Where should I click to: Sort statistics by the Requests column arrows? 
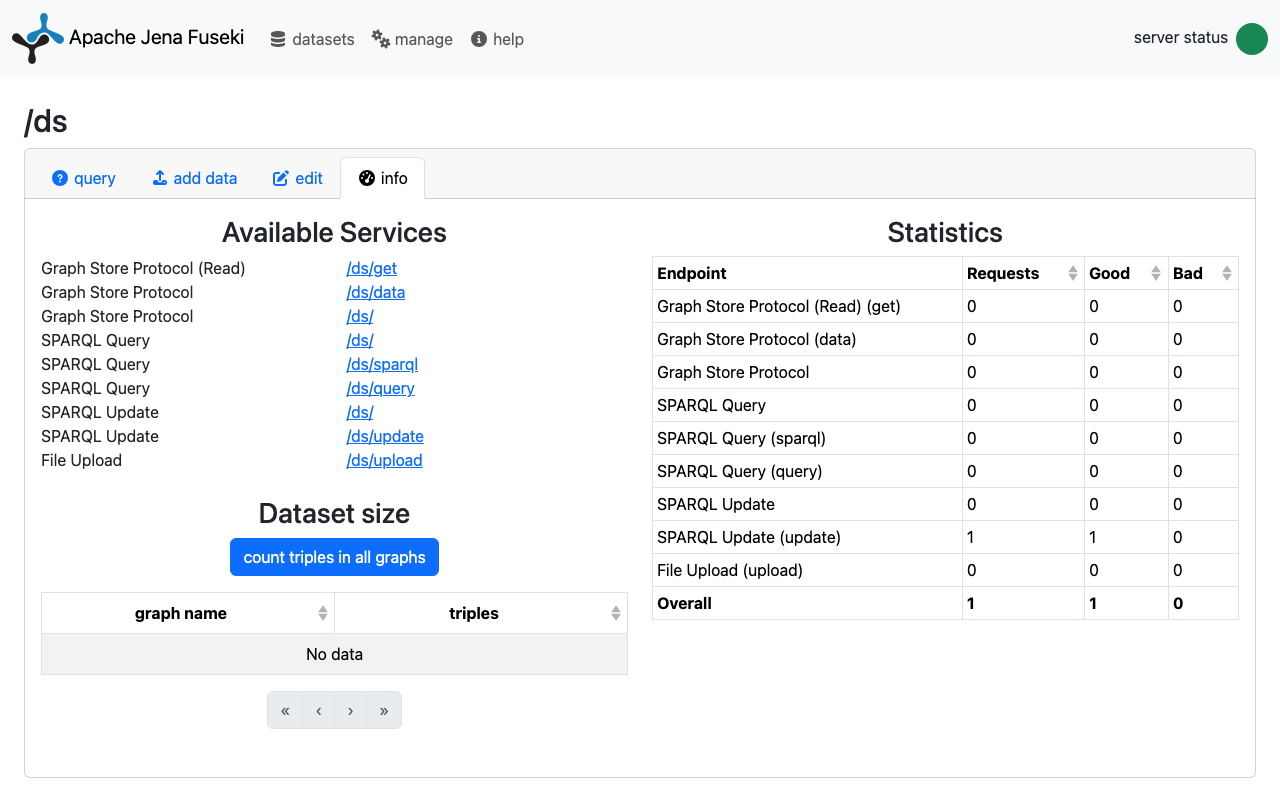point(1073,273)
